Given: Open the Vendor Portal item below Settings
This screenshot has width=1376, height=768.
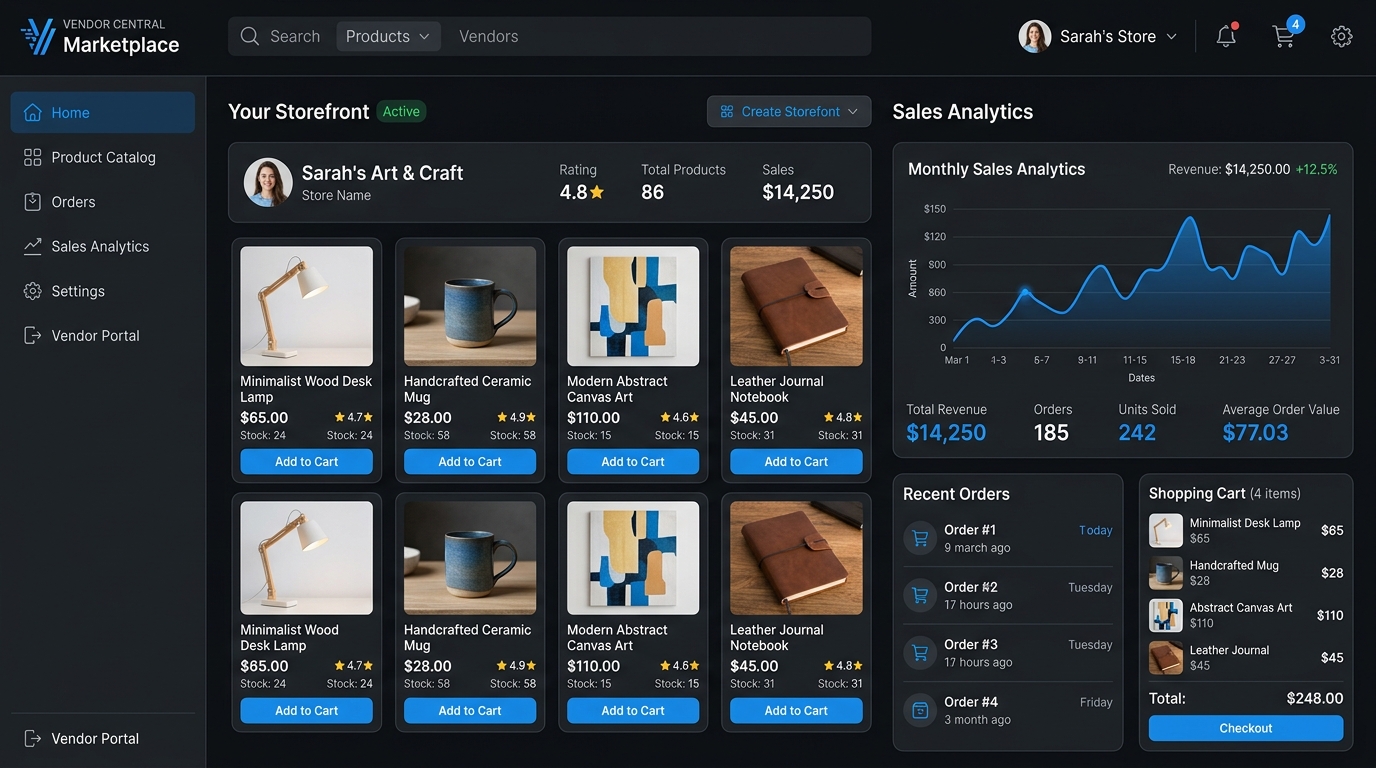Looking at the screenshot, I should coord(103,336).
